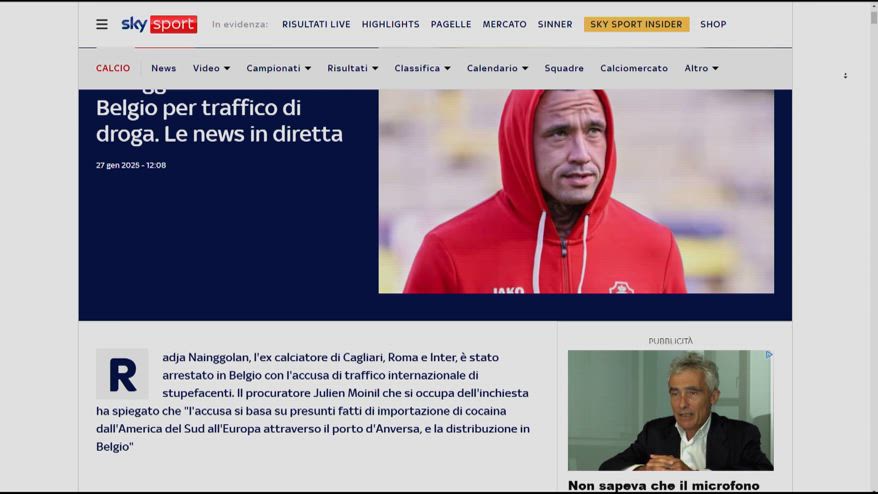Expand the Calendario menu
The height and width of the screenshot is (494, 878).
[497, 68]
